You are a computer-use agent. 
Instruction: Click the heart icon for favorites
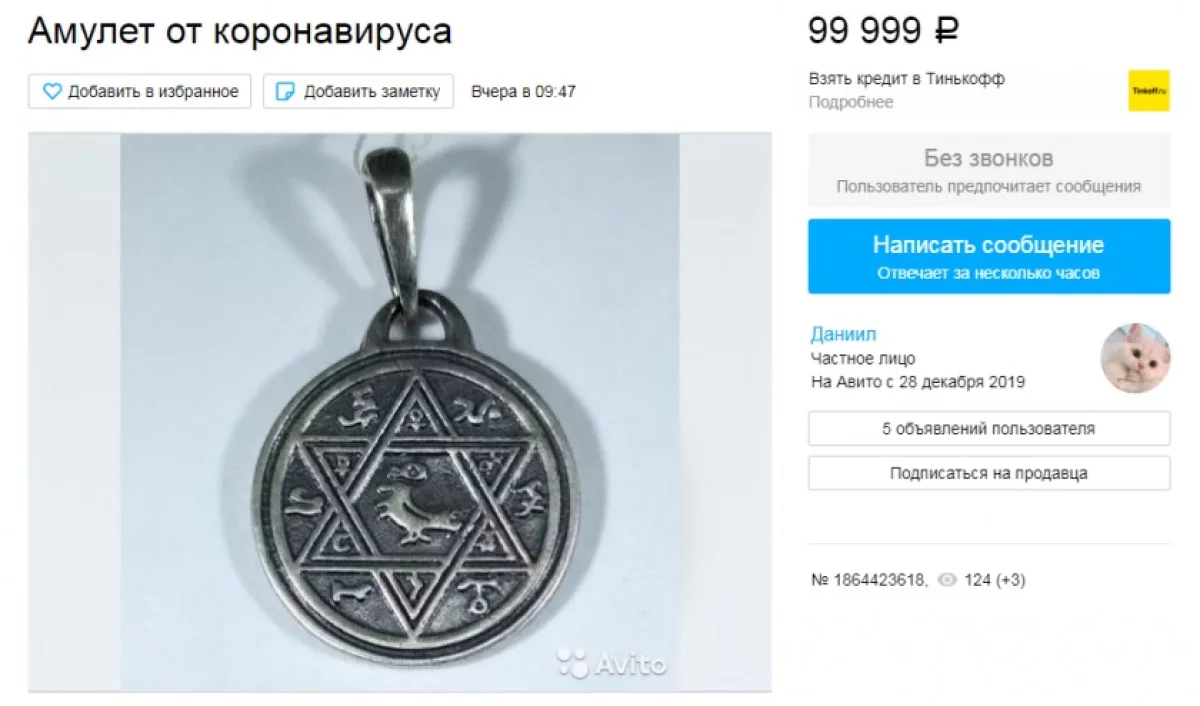point(52,92)
